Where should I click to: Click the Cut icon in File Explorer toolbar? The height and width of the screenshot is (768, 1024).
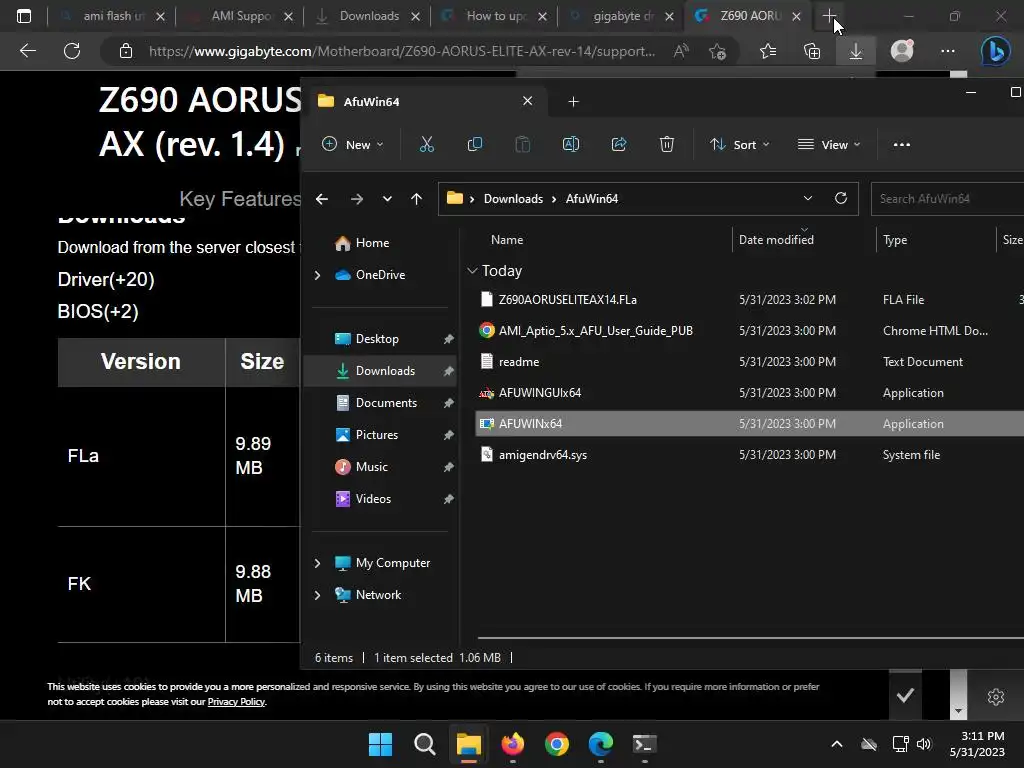point(426,144)
